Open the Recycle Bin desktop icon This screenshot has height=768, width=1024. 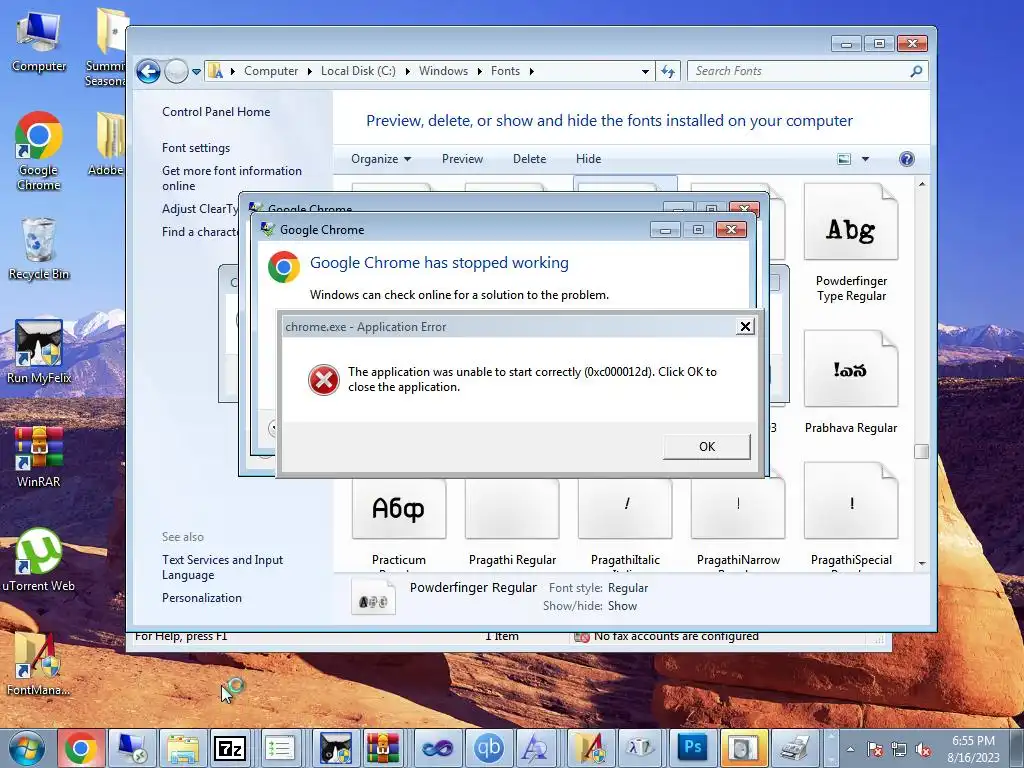39,249
